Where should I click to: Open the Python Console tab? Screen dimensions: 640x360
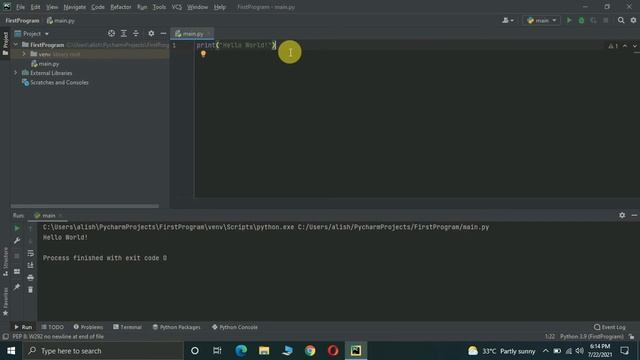click(x=235, y=327)
